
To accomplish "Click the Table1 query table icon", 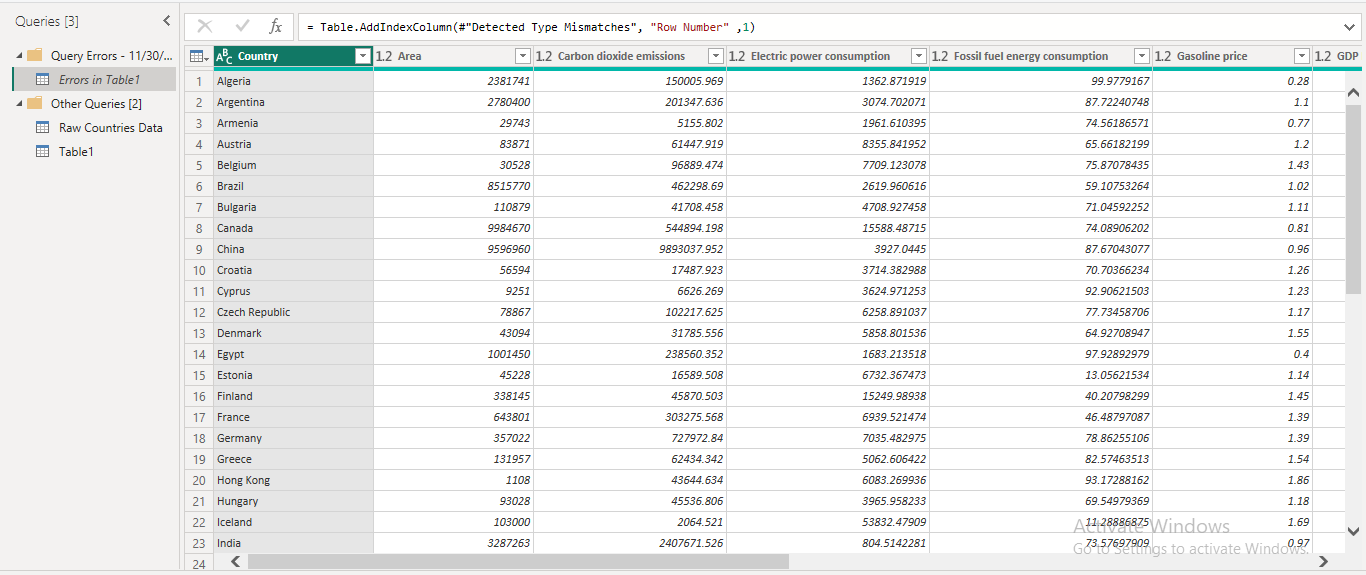I will pyautogui.click(x=42, y=152).
